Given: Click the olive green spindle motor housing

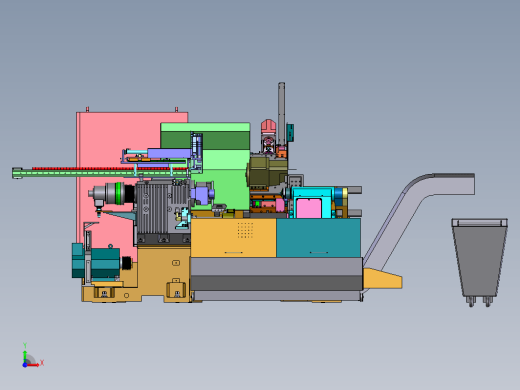Looking at the screenshot, I should pyautogui.click(x=267, y=173).
